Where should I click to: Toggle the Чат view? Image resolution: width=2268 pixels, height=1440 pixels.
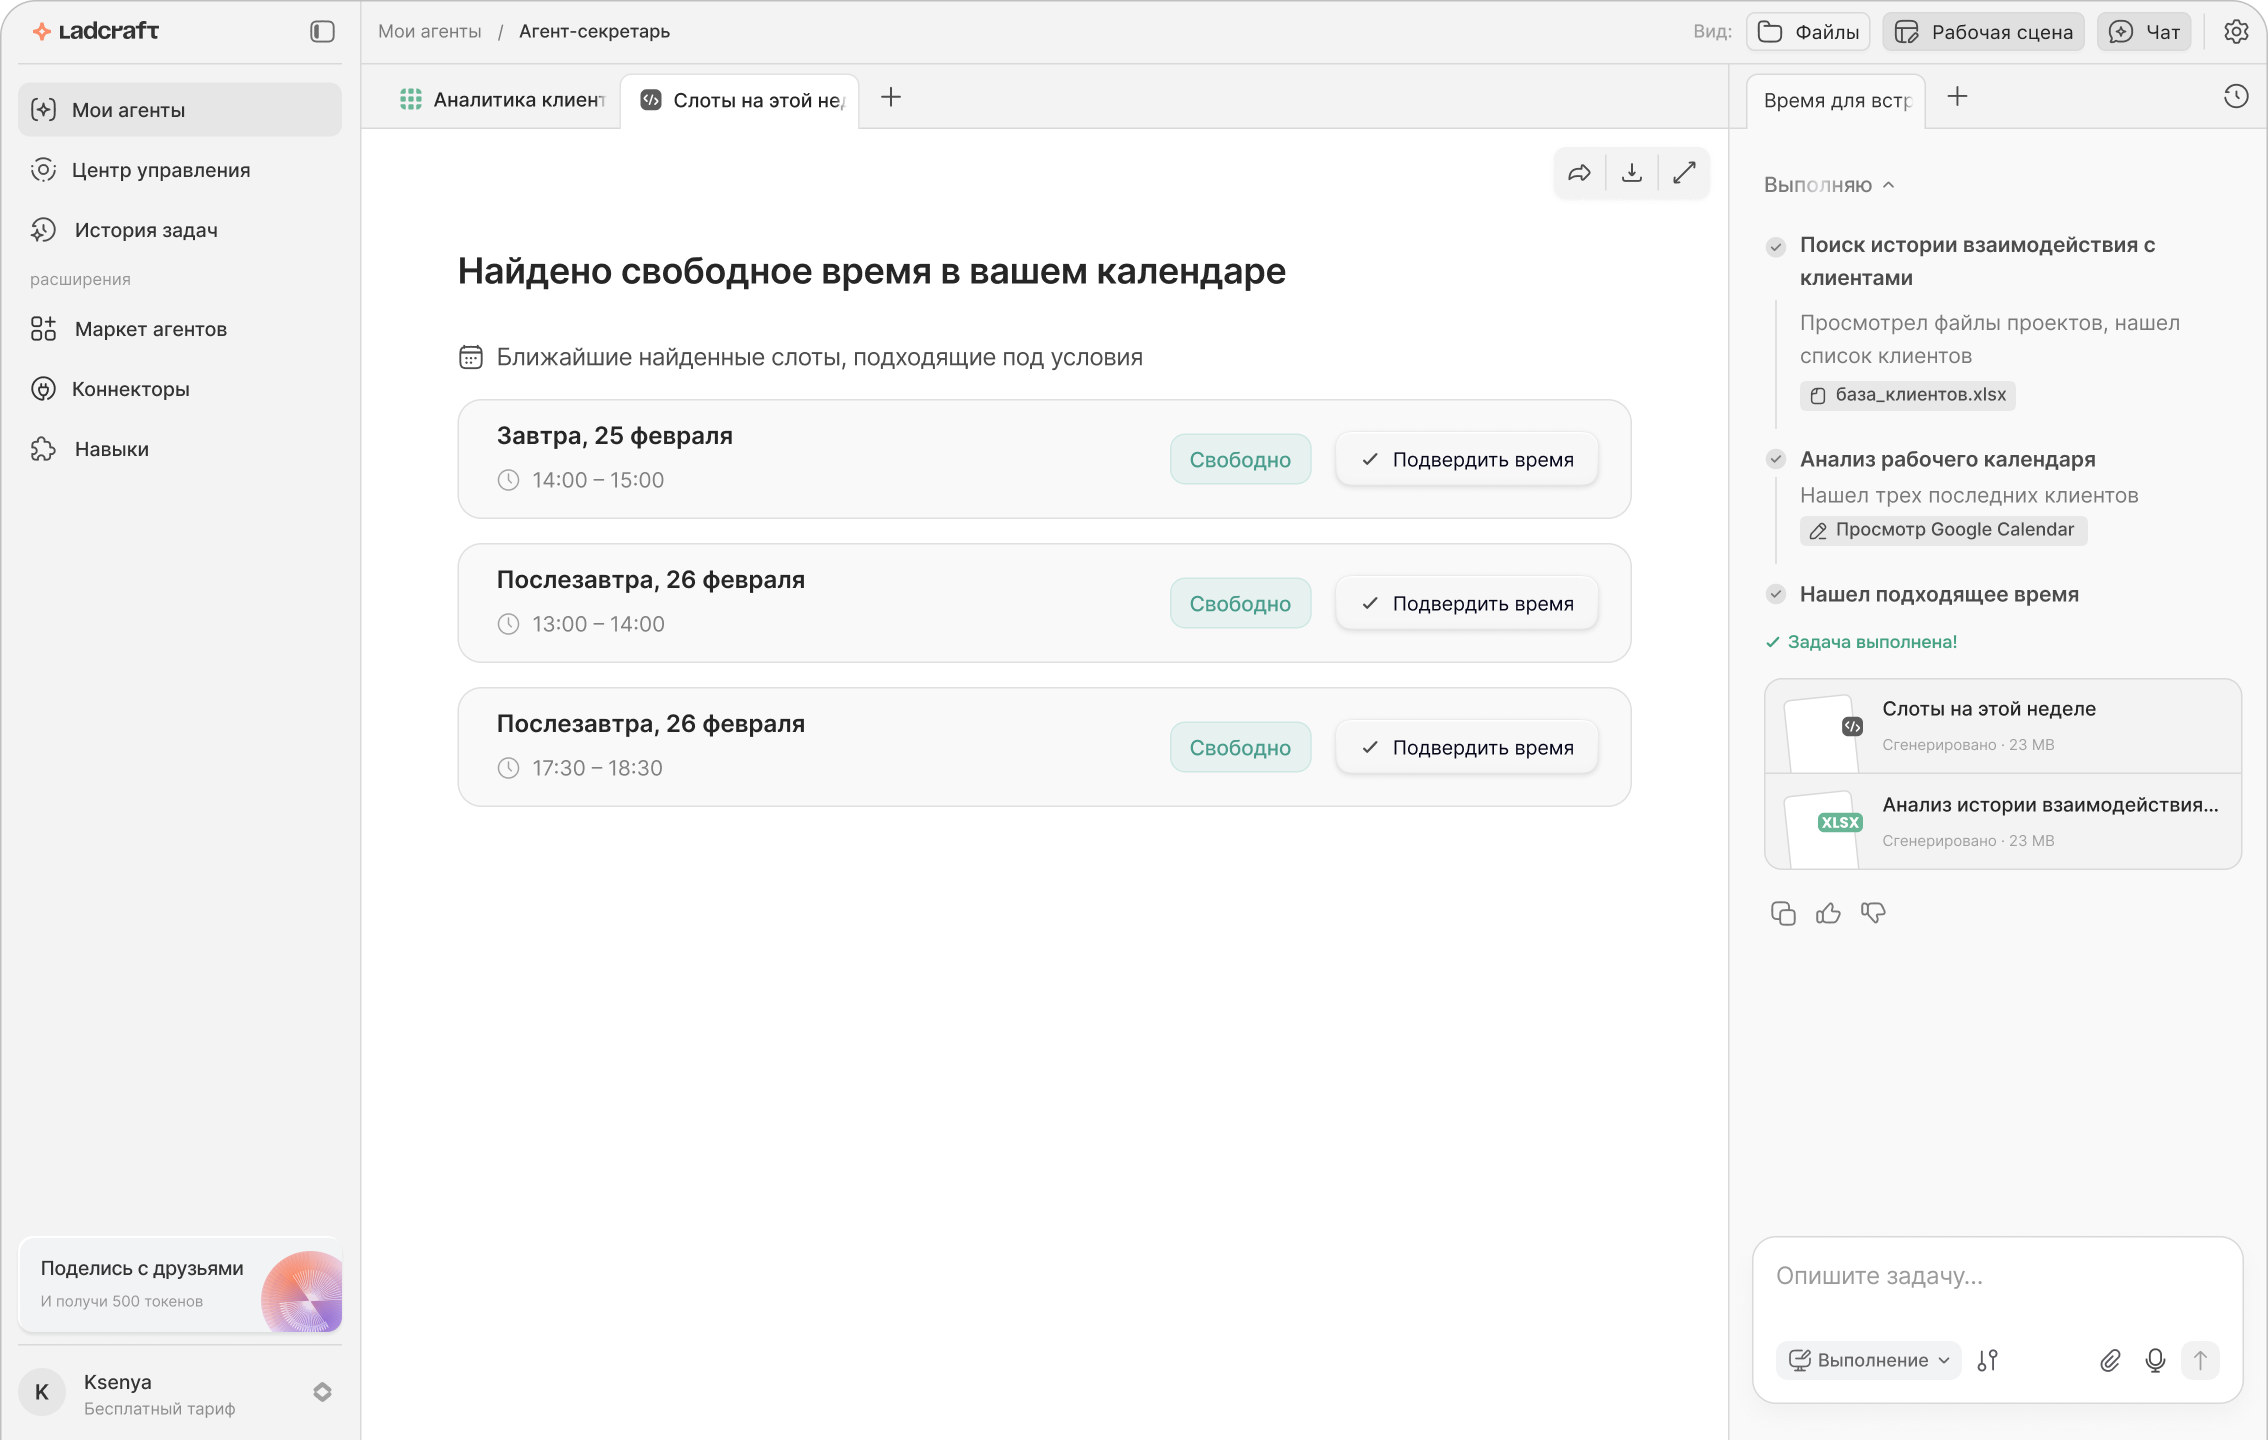[x=2144, y=32]
